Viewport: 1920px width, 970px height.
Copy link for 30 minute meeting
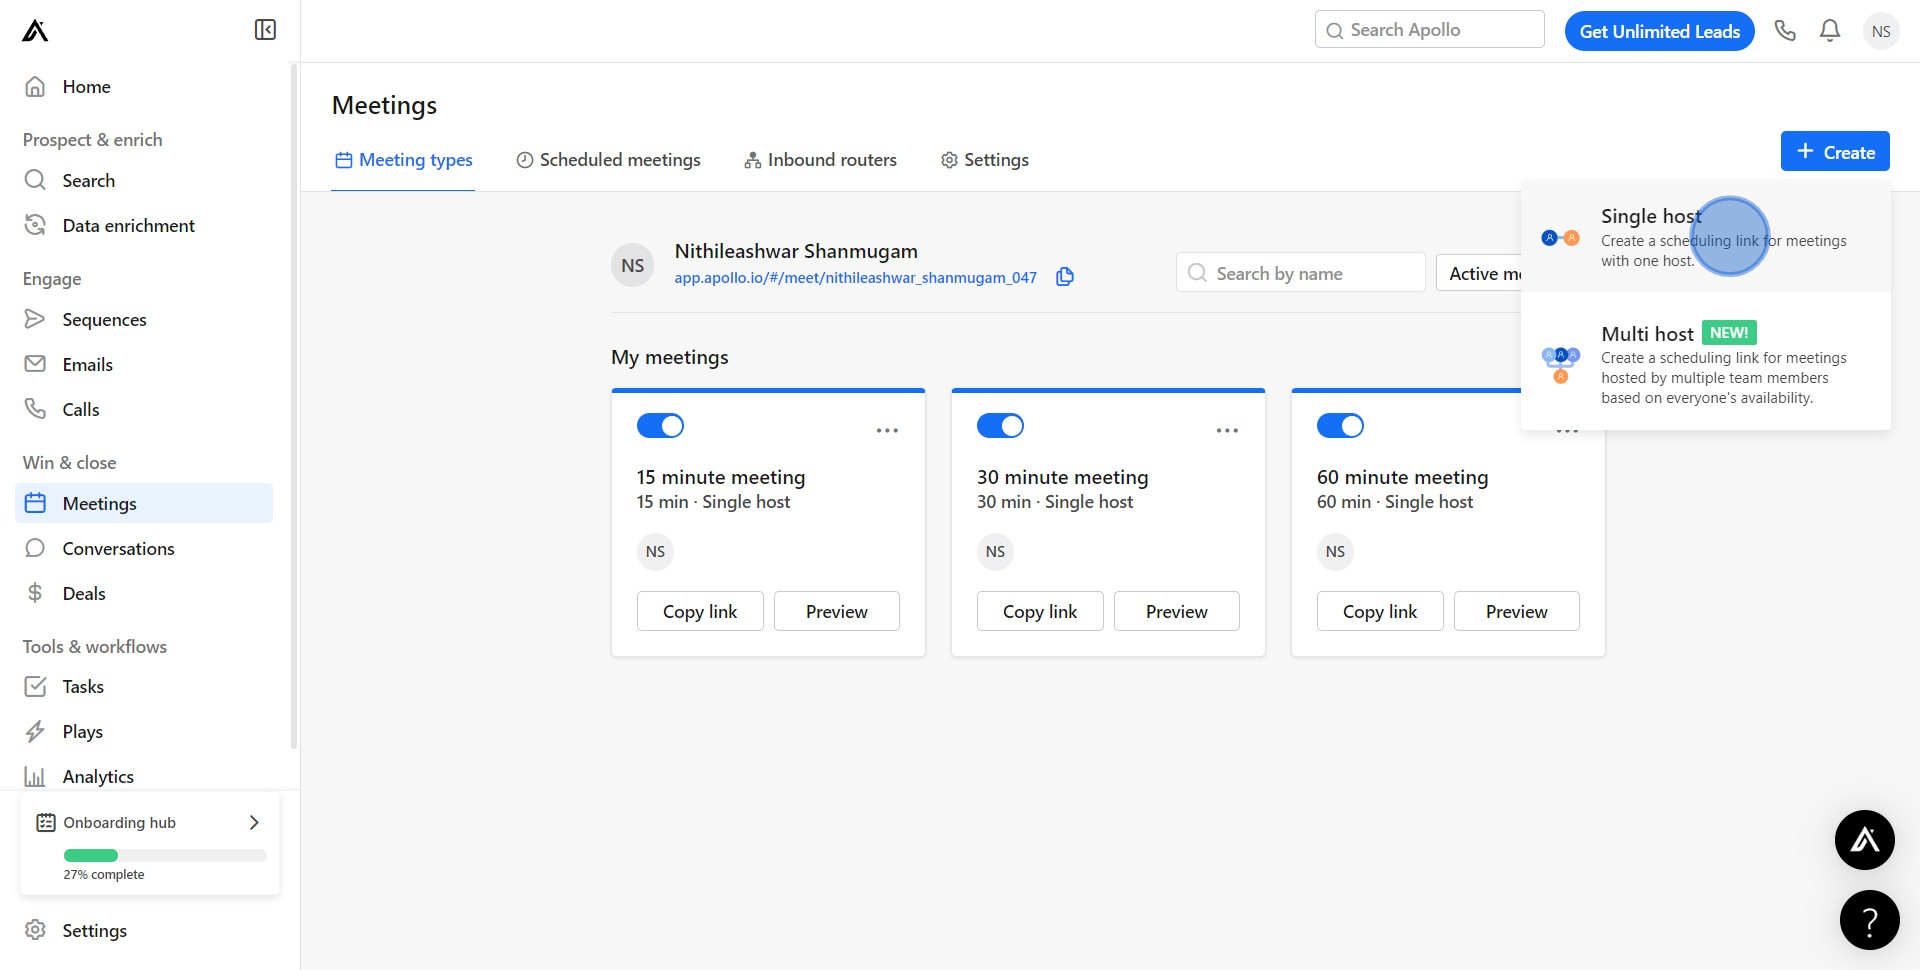pyautogui.click(x=1040, y=612)
